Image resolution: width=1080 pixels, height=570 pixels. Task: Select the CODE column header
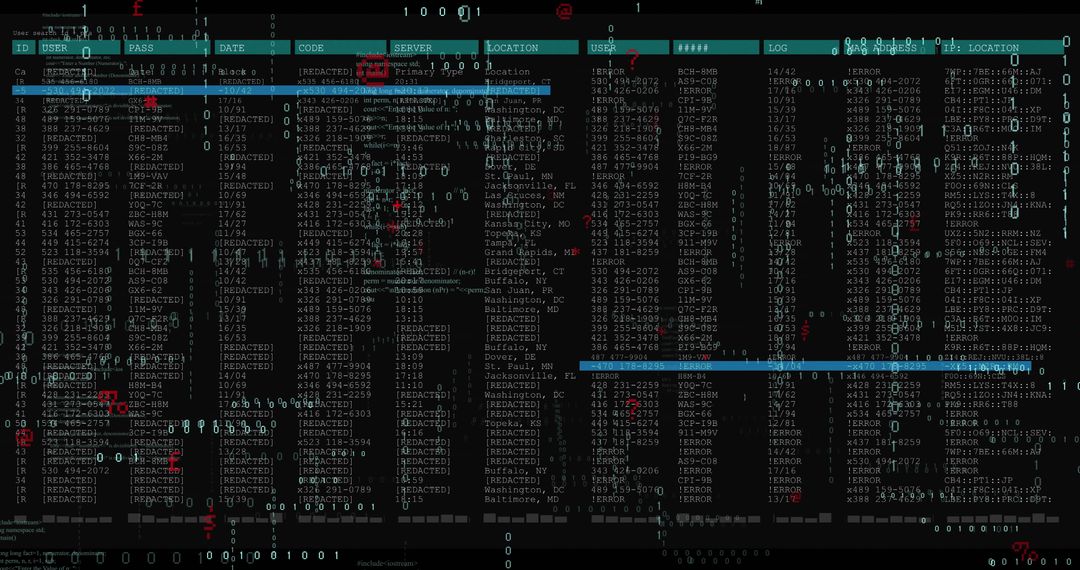(x=340, y=48)
